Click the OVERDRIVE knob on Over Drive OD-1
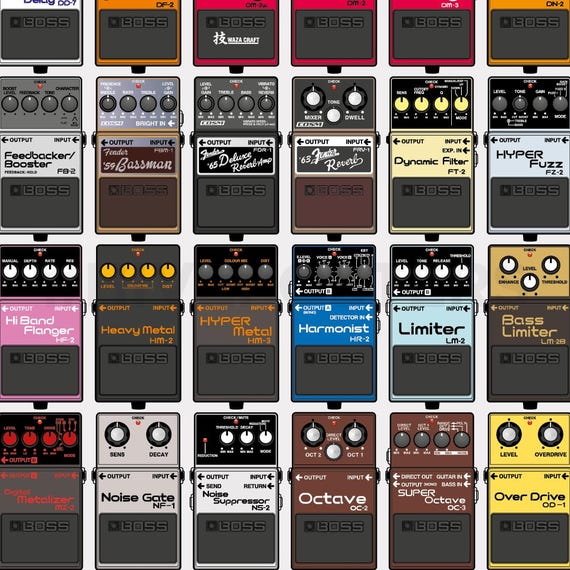The image size is (570, 570). click(x=550, y=434)
